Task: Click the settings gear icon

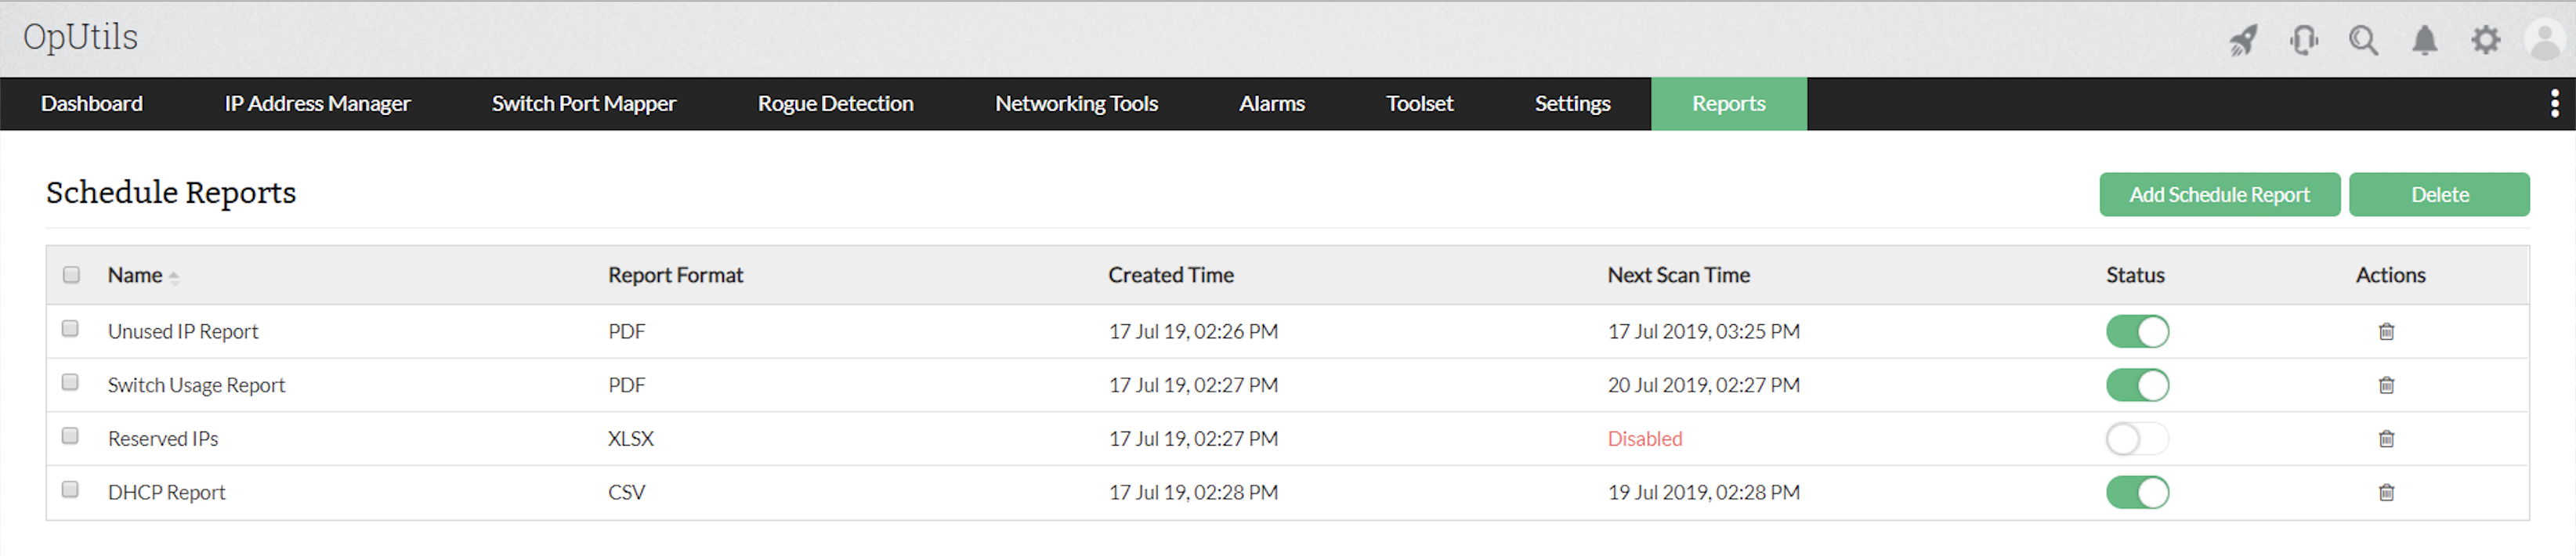Action: click(2485, 41)
